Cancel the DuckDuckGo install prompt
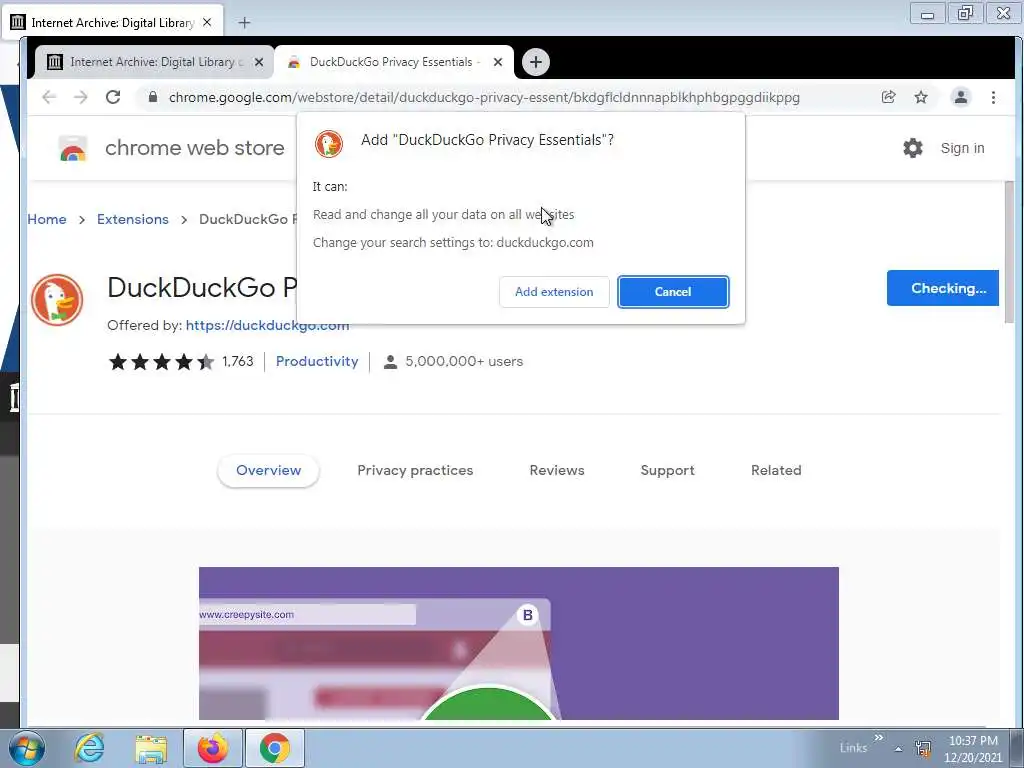 [x=673, y=292]
